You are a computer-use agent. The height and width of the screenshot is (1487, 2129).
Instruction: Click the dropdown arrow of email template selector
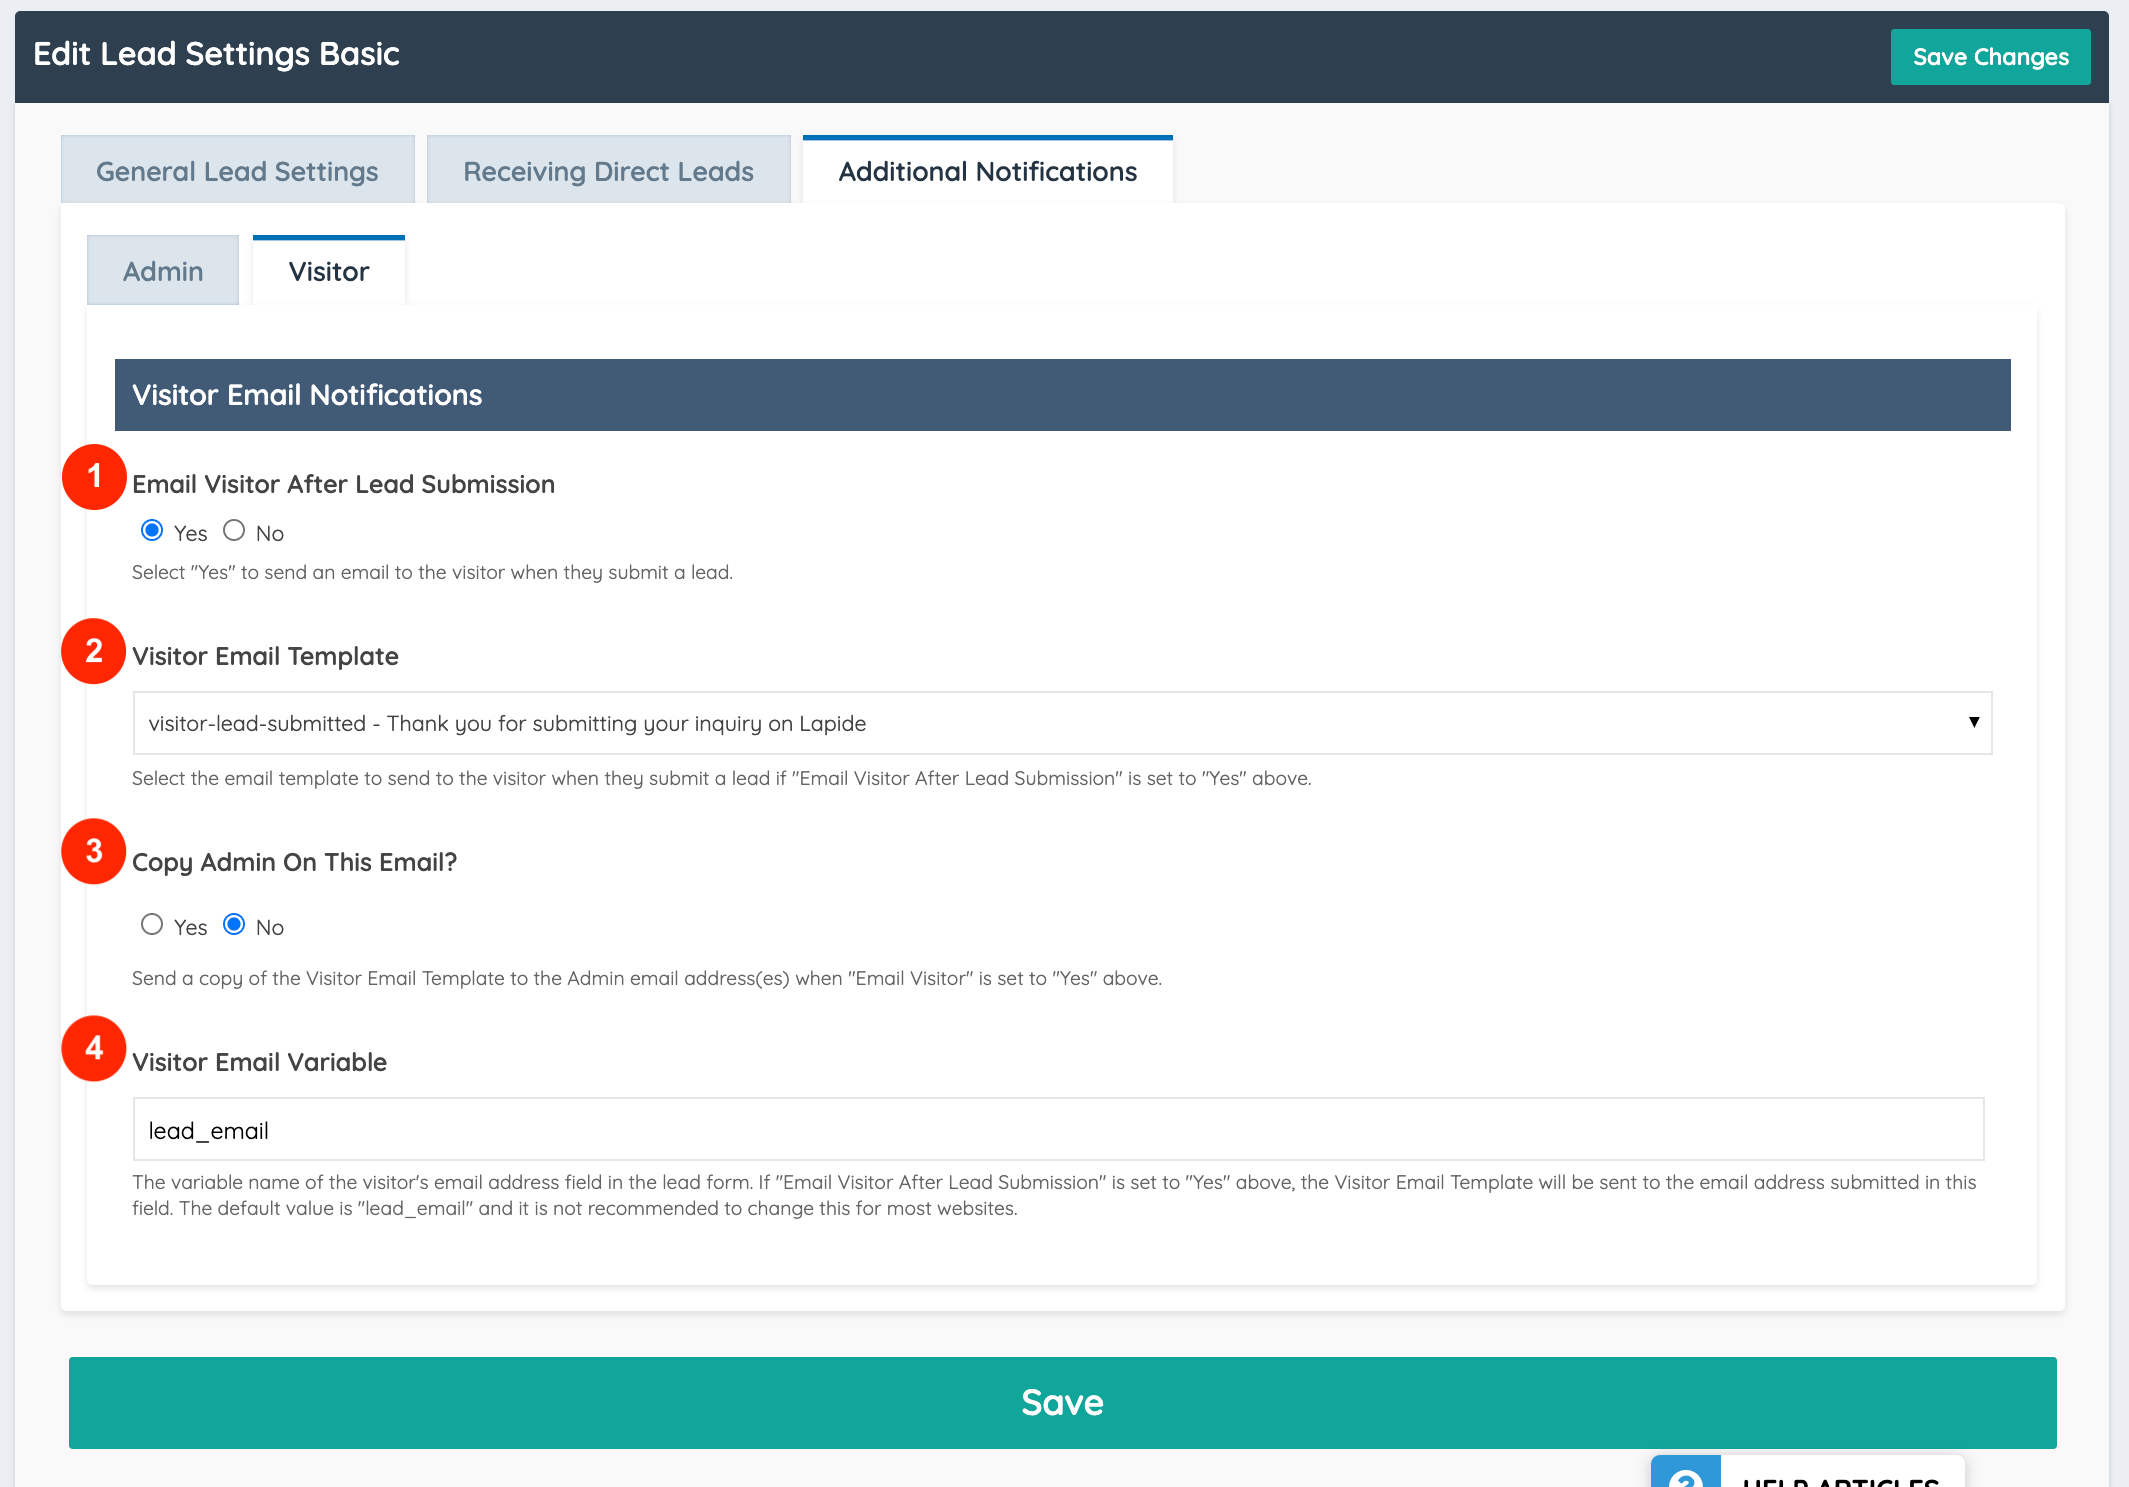[1973, 722]
